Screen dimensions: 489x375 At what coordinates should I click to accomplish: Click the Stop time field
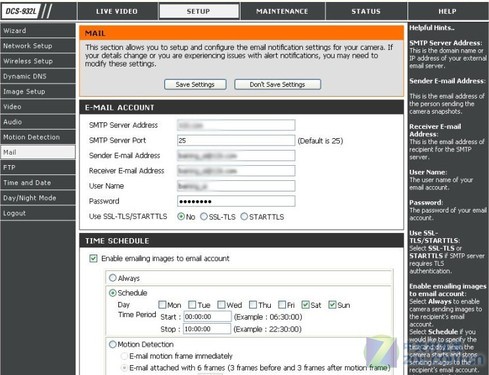[207, 329]
